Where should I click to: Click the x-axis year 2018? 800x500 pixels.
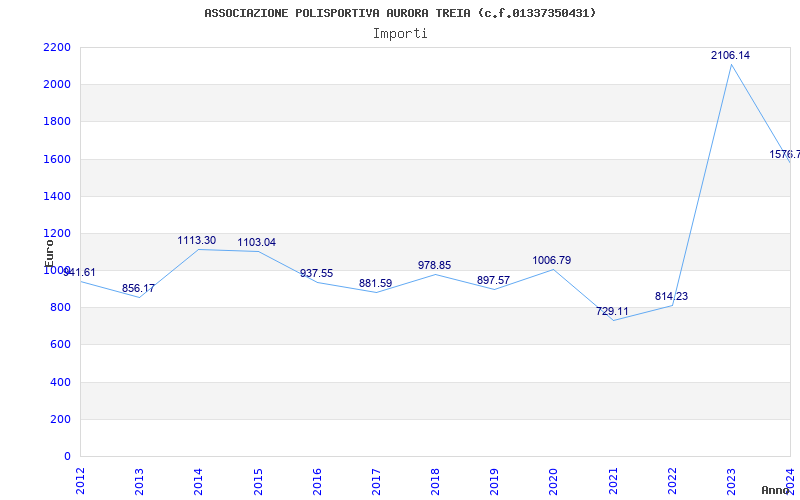click(x=435, y=482)
